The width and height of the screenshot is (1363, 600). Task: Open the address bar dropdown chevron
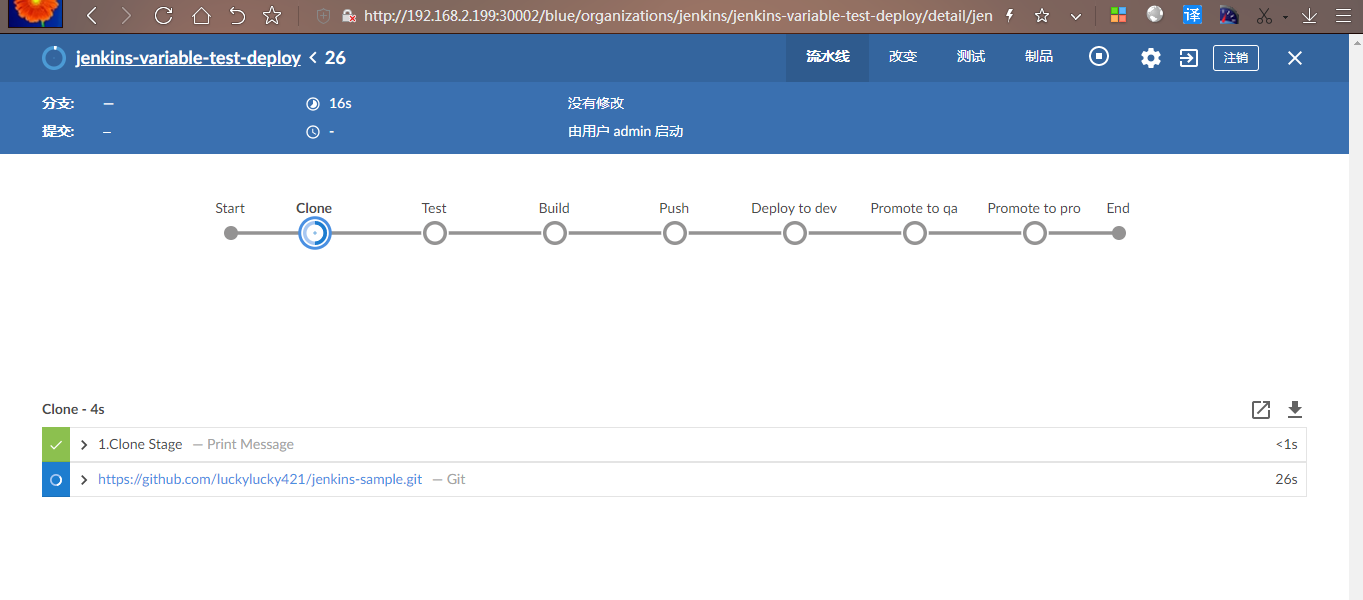1076,16
